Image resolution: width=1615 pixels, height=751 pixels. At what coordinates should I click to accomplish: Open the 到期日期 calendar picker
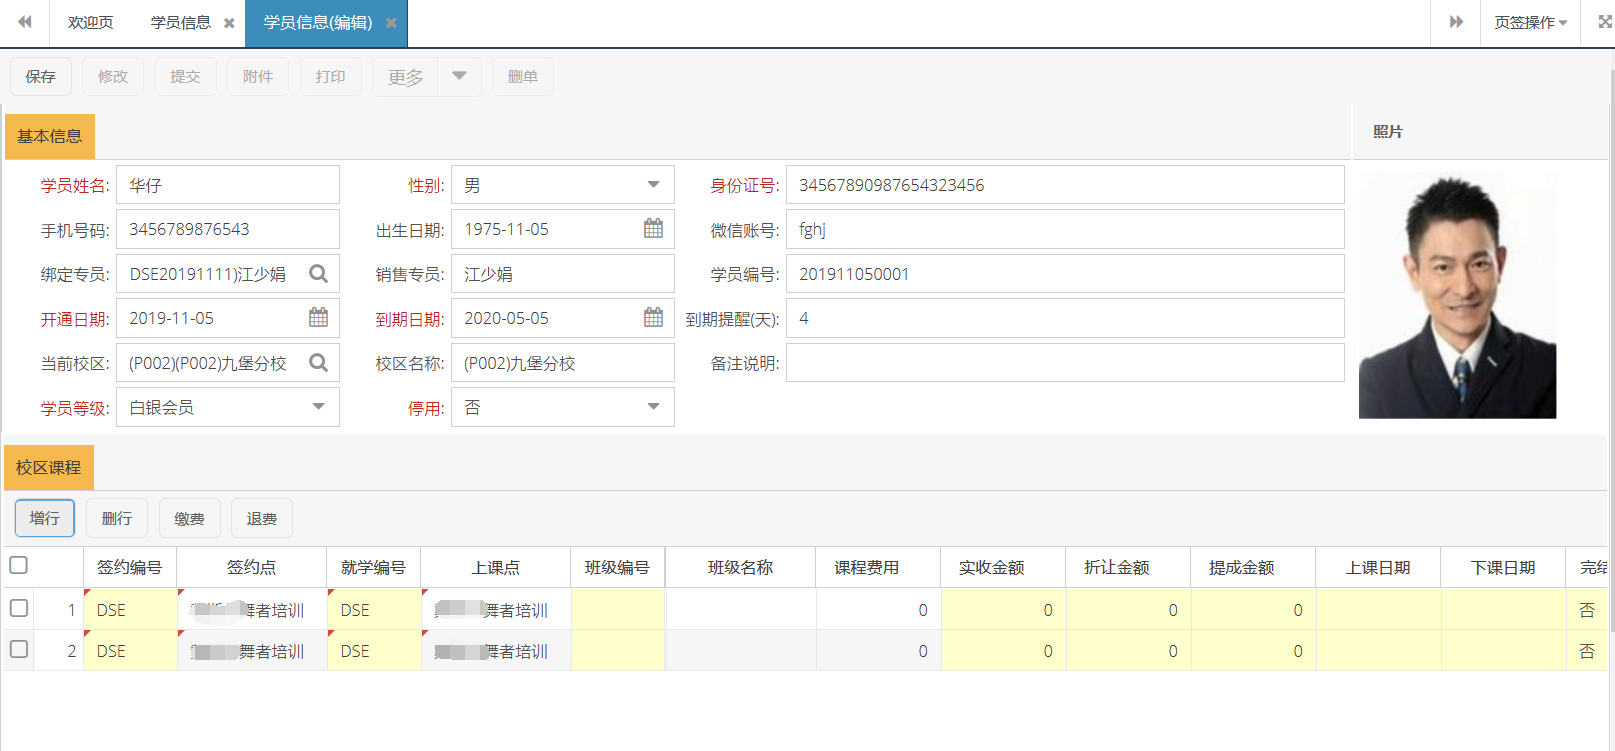pos(653,318)
